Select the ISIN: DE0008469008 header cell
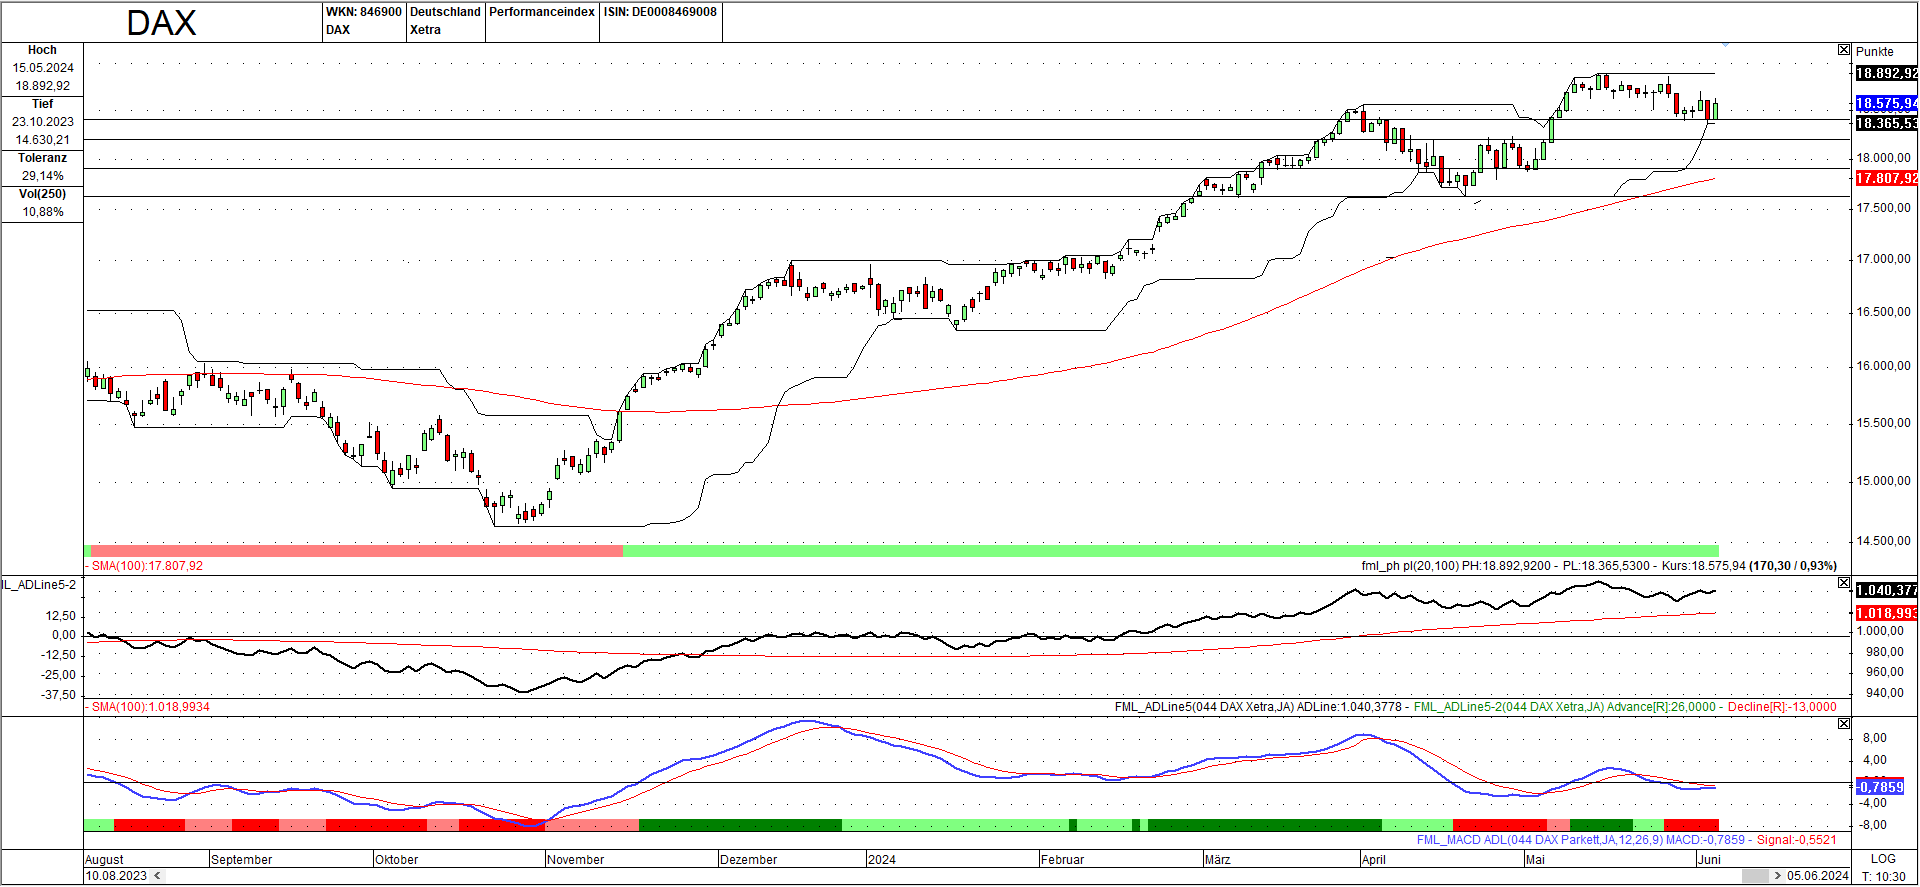 click(660, 21)
